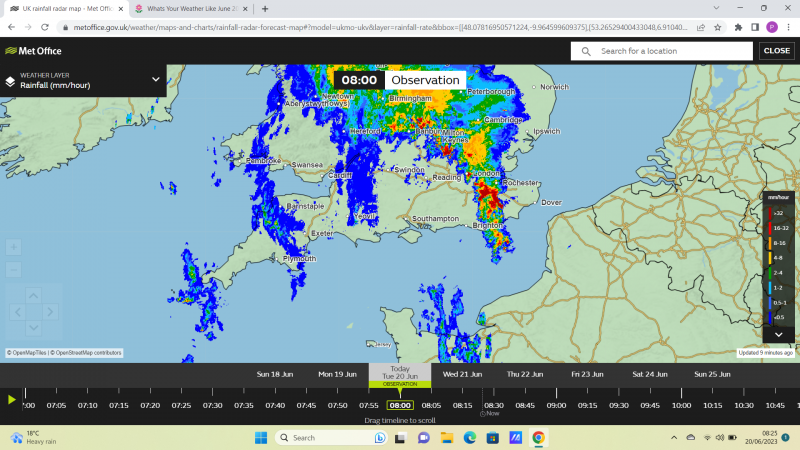This screenshot has width=800, height=450.
Task: Collapse the mm/hour legend with chevron
Action: click(779, 335)
